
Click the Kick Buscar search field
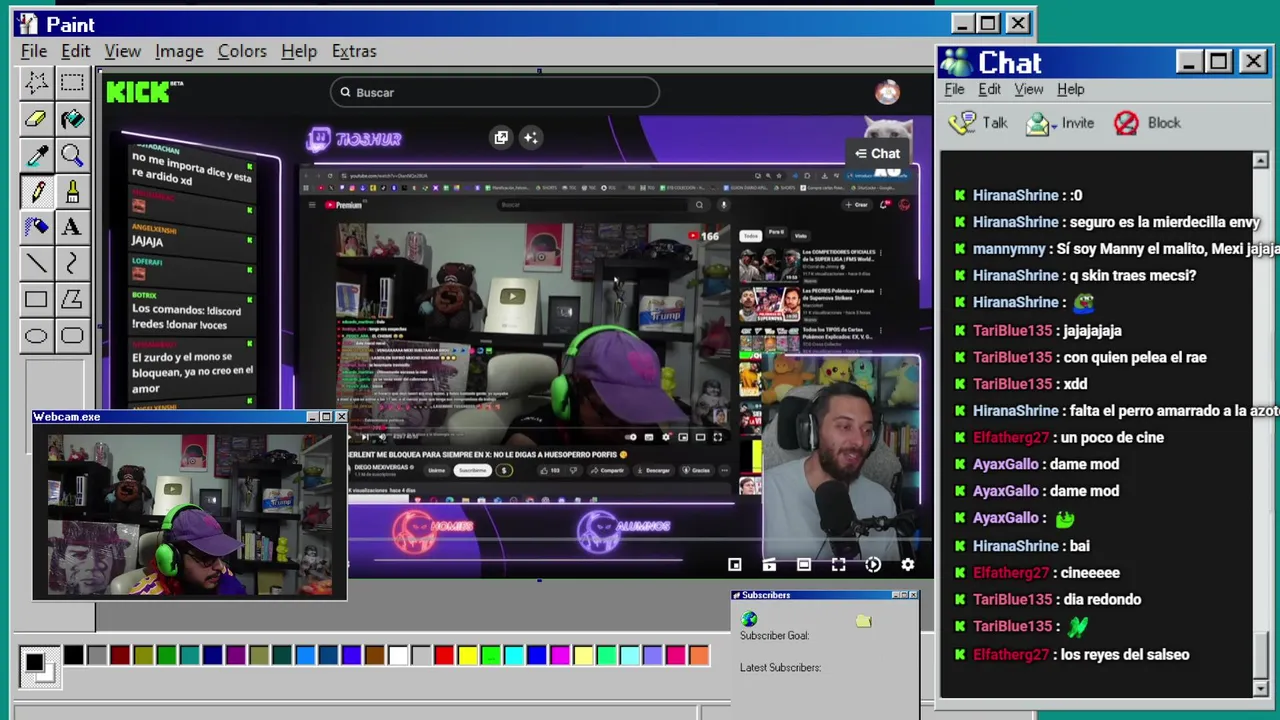(x=494, y=92)
